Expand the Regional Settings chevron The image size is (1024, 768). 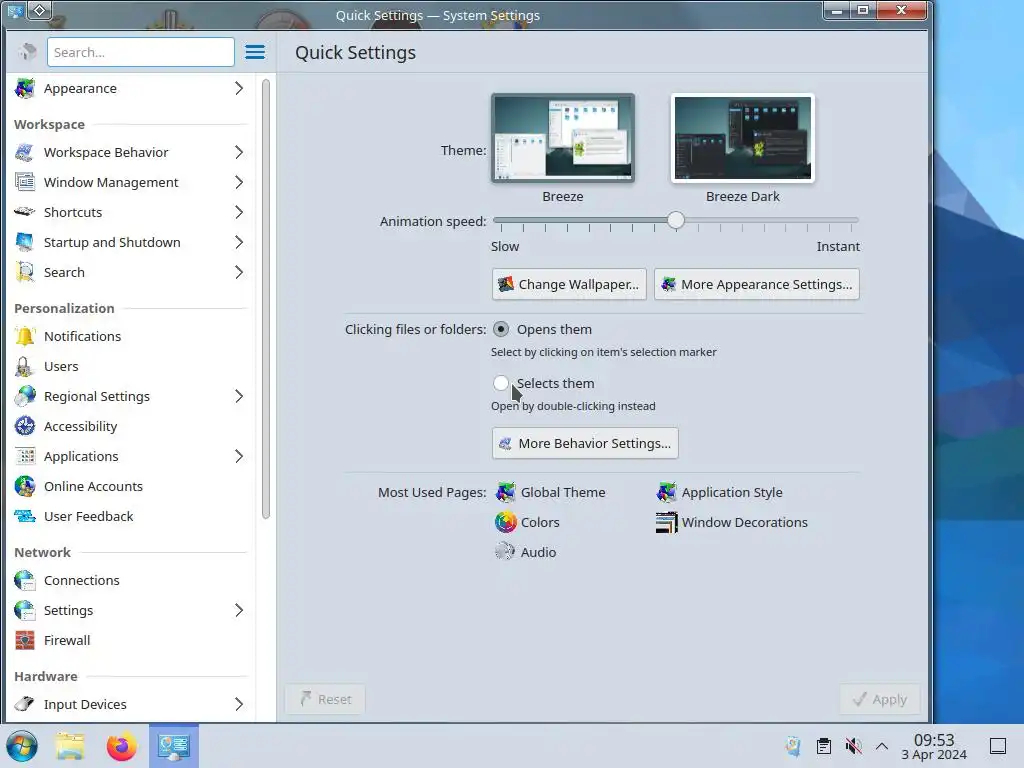click(239, 396)
